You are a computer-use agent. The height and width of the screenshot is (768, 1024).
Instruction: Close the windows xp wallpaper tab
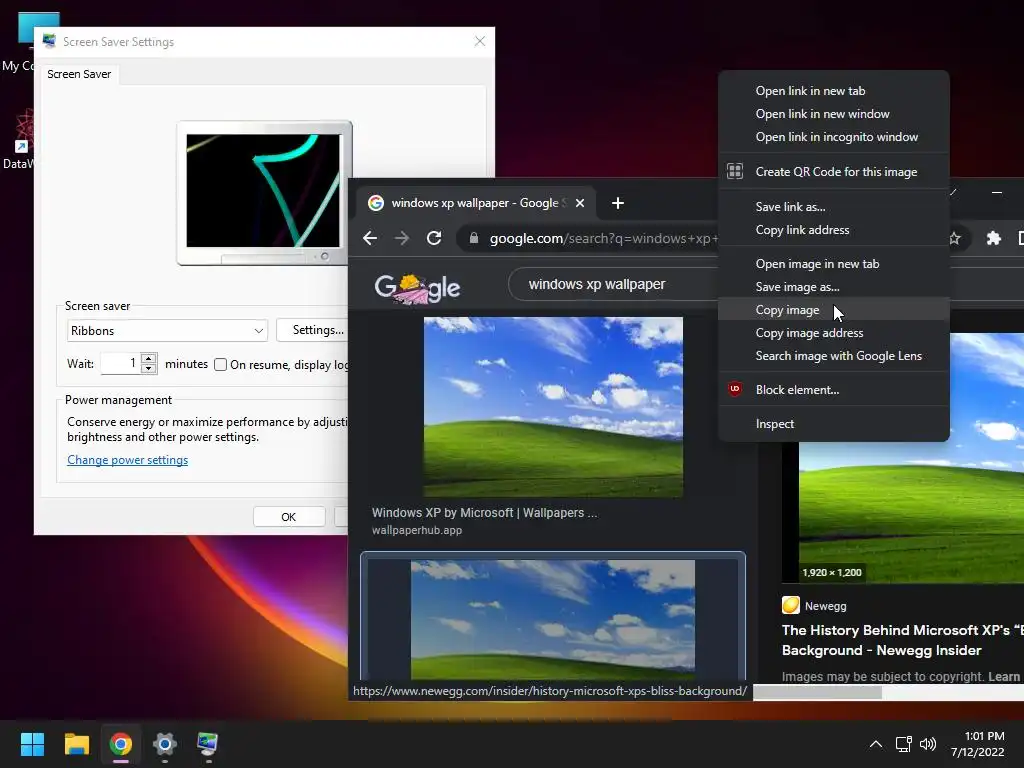point(579,203)
